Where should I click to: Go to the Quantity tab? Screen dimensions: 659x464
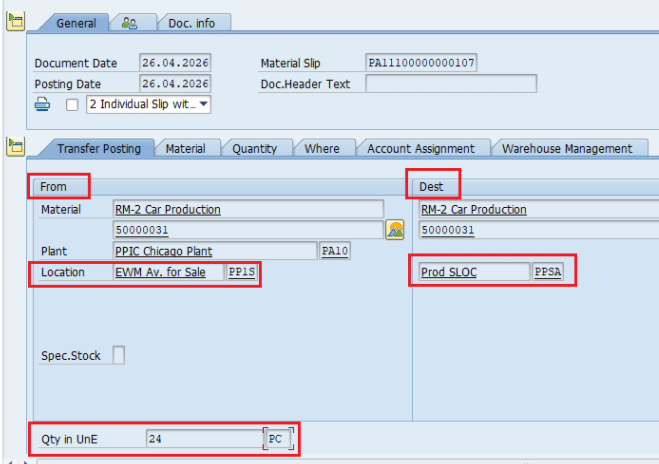pos(254,148)
